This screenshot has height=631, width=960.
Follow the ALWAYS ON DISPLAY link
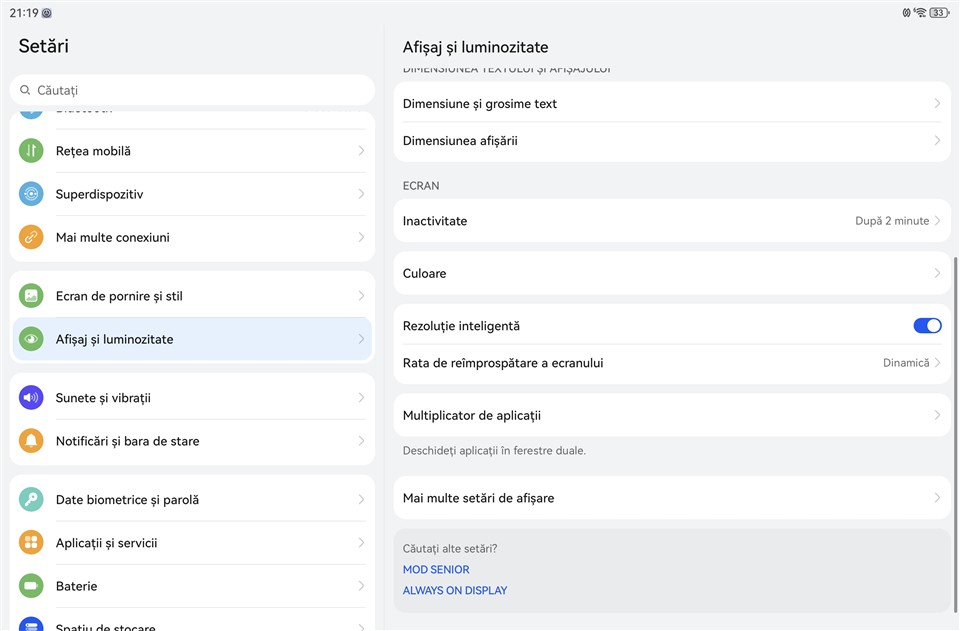pyautogui.click(x=455, y=591)
